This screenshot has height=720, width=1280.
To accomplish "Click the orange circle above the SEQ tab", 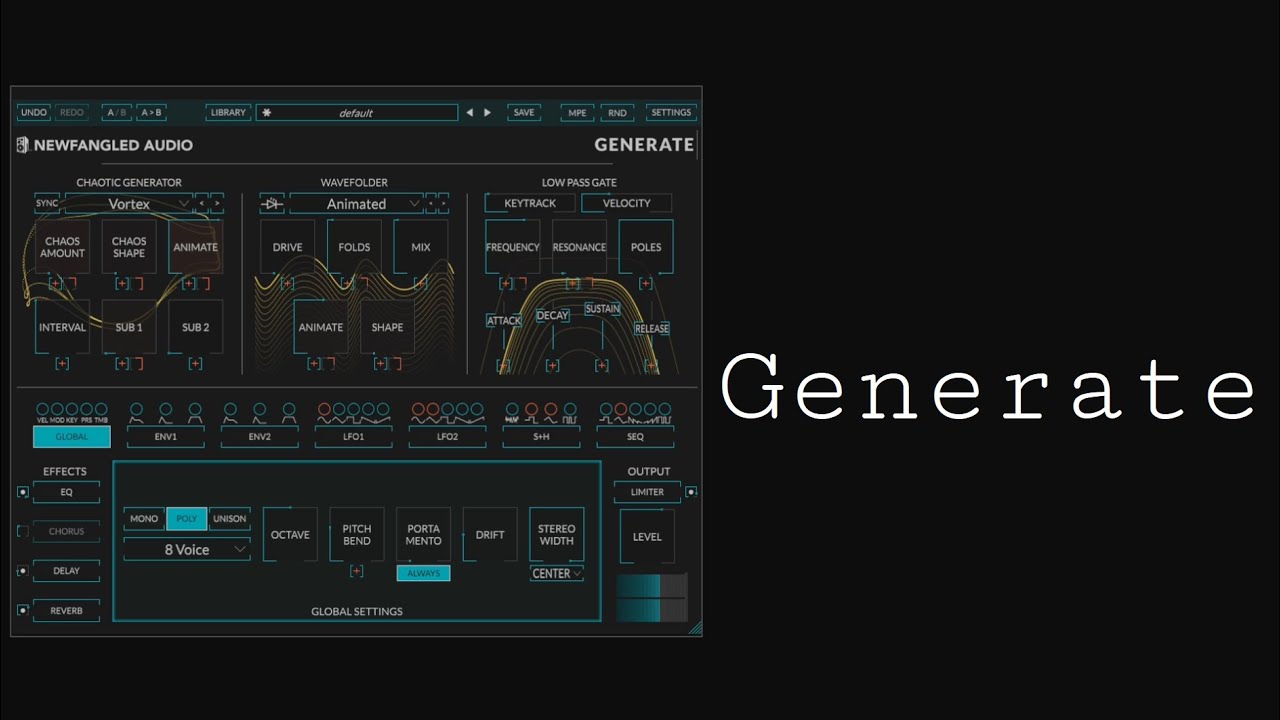I will [620, 410].
